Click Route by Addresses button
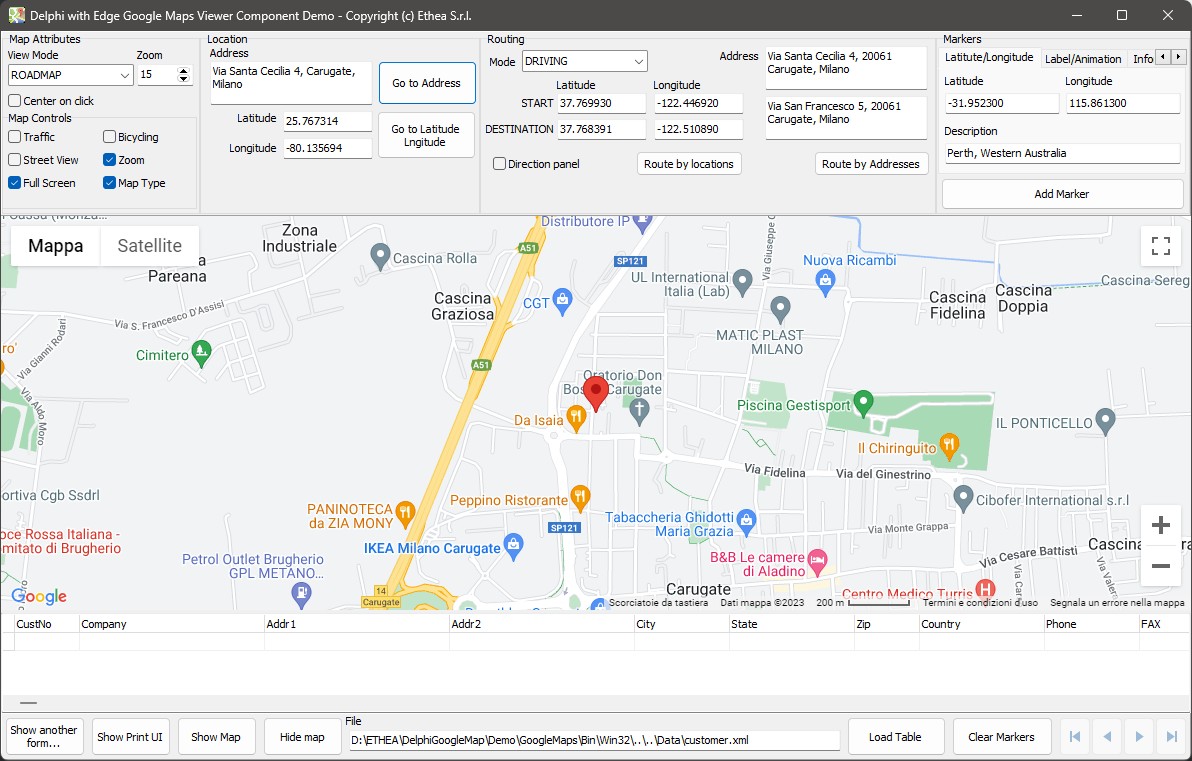Image resolution: width=1192 pixels, height=761 pixels. point(870,163)
